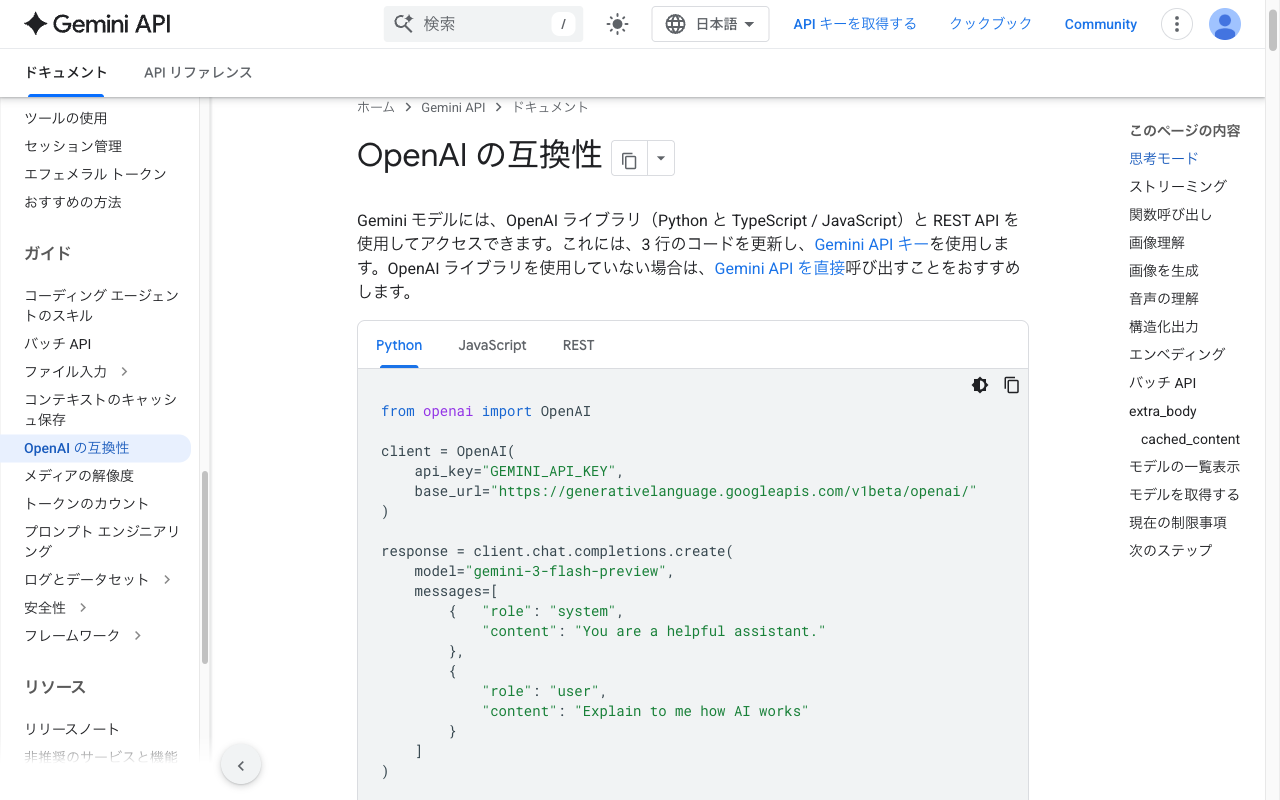Jump to 思考モード in page contents
This screenshot has height=800, width=1280.
1163,158
